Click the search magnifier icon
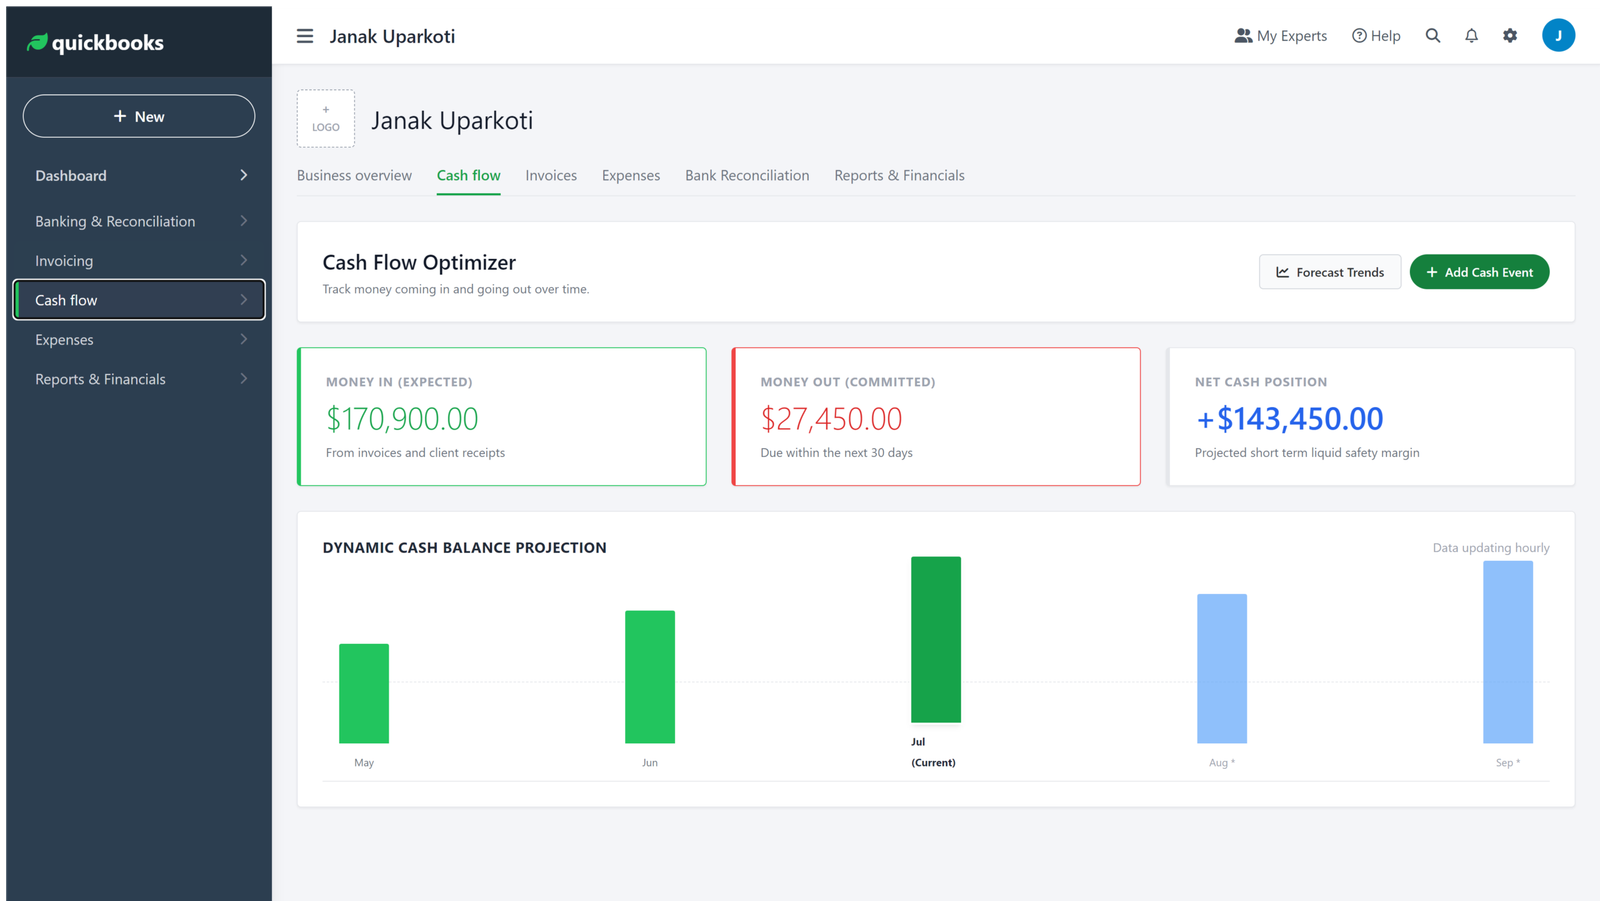Viewport: 1600px width, 901px height. pyautogui.click(x=1433, y=35)
